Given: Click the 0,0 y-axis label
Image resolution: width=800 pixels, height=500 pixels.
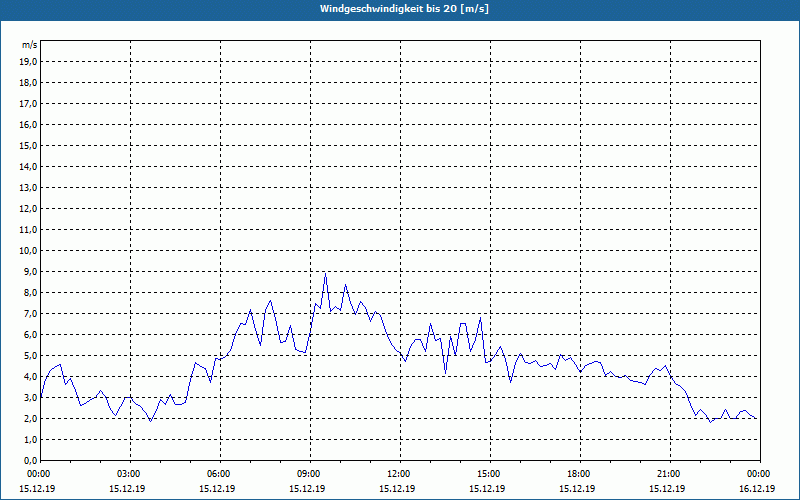Looking at the screenshot, I should coord(30,460).
